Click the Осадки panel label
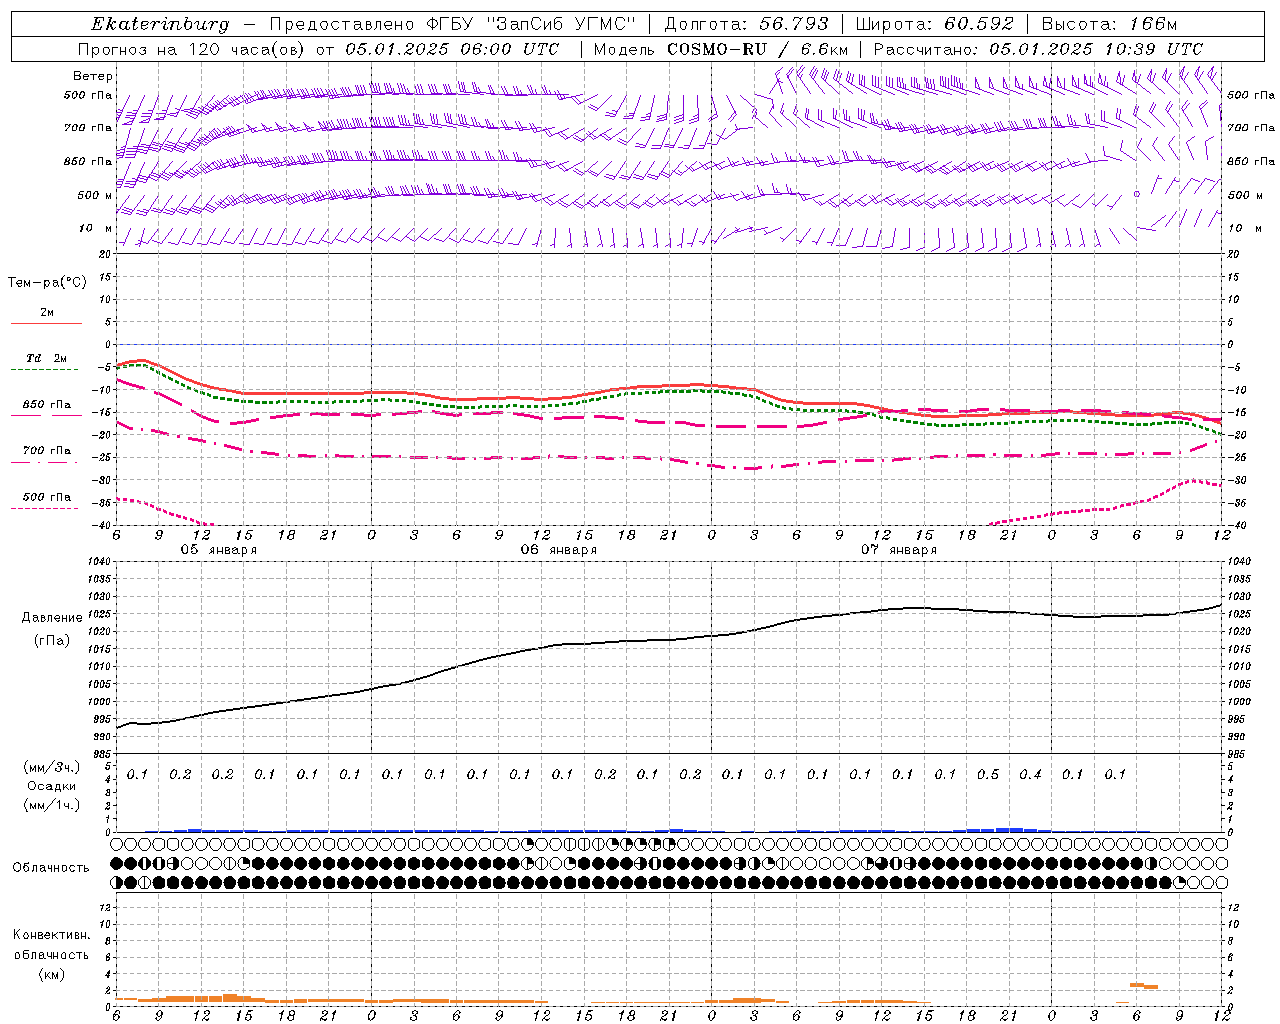Screen dimensions: 1280x1024 [52, 786]
